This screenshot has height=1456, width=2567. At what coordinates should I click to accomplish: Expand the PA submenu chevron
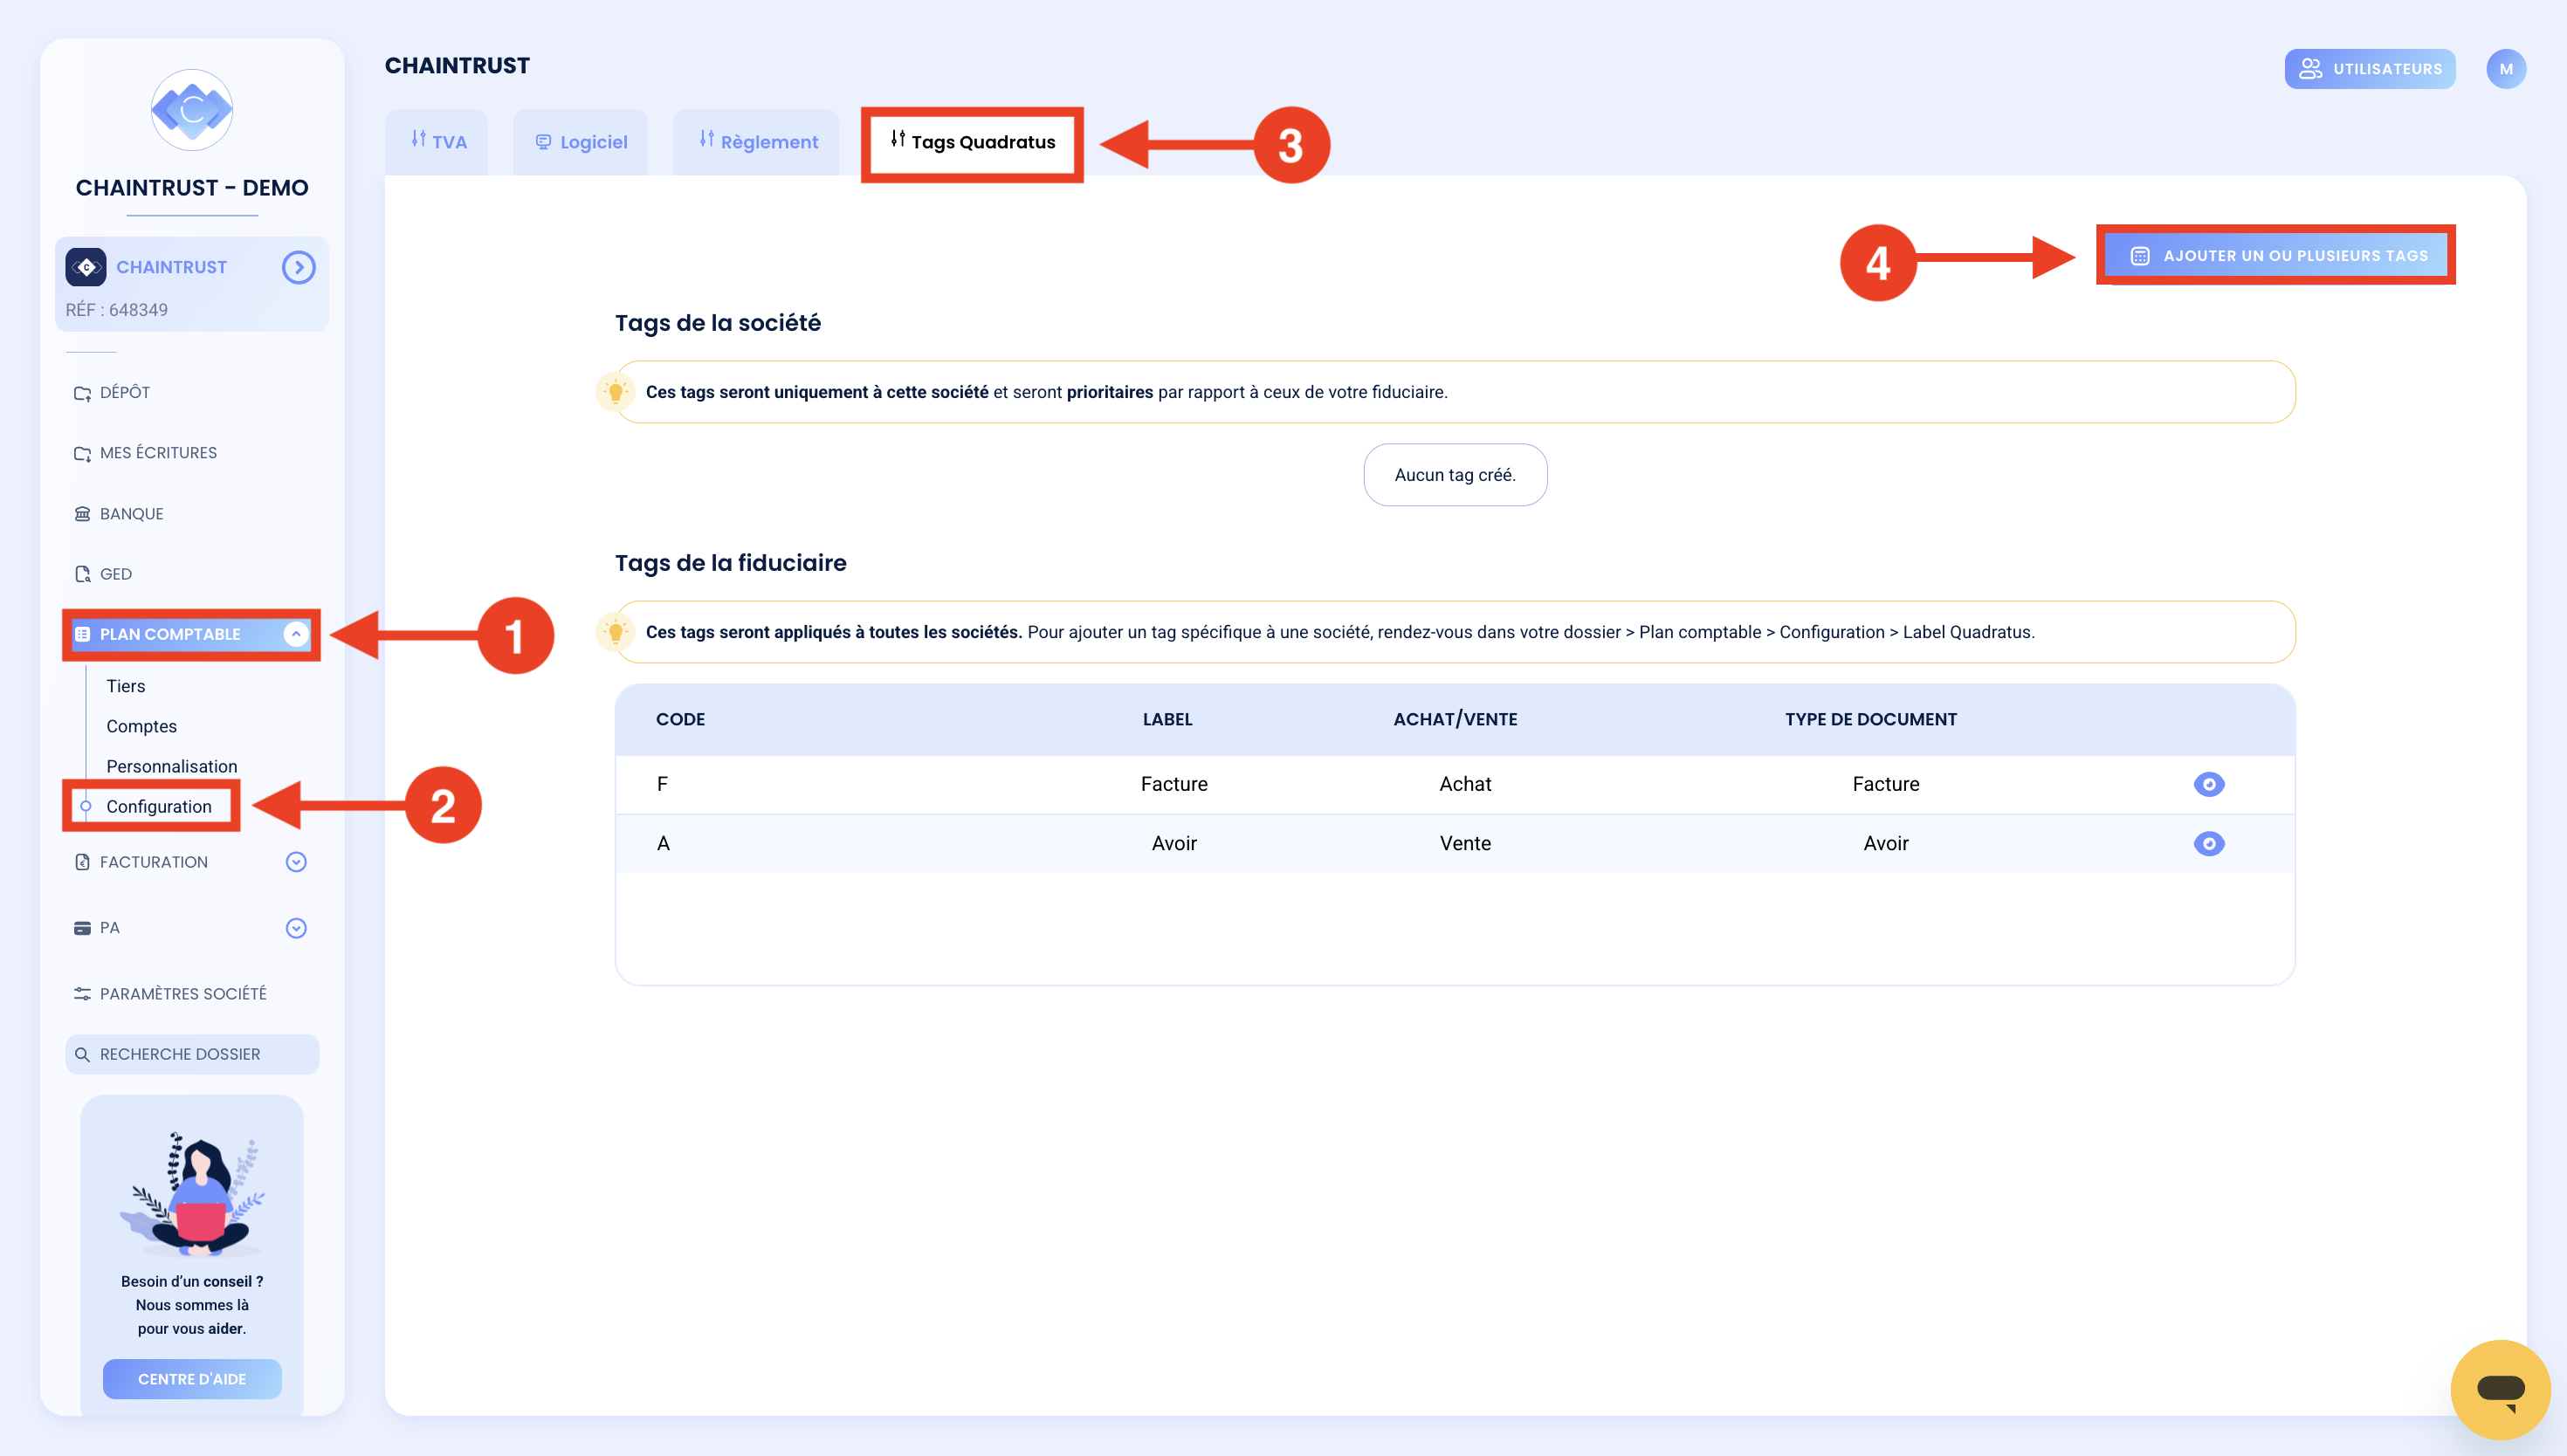pyautogui.click(x=296, y=928)
